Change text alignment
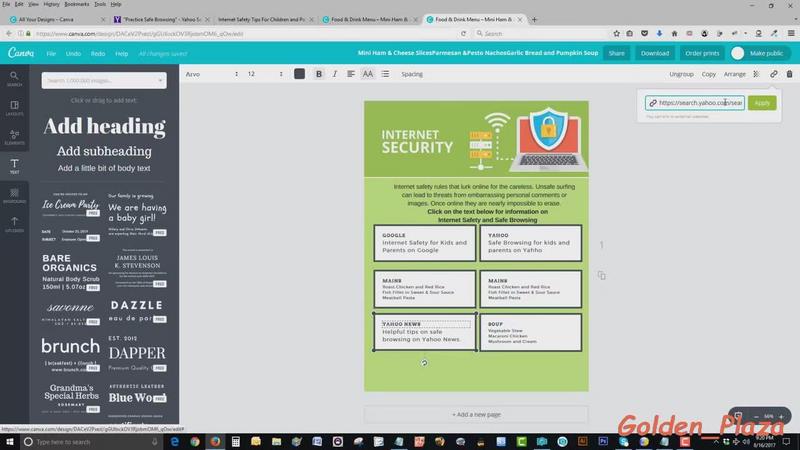The width and height of the screenshot is (800, 450). click(x=351, y=74)
